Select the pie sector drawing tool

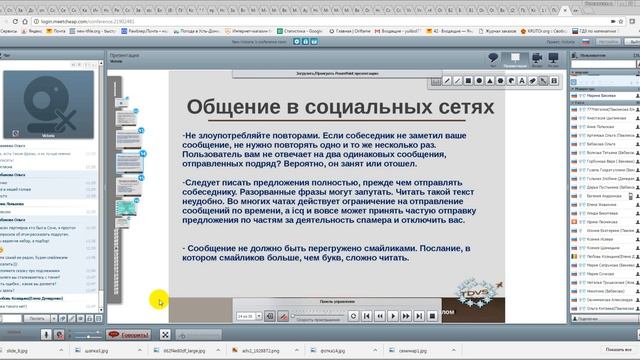[x=511, y=81]
